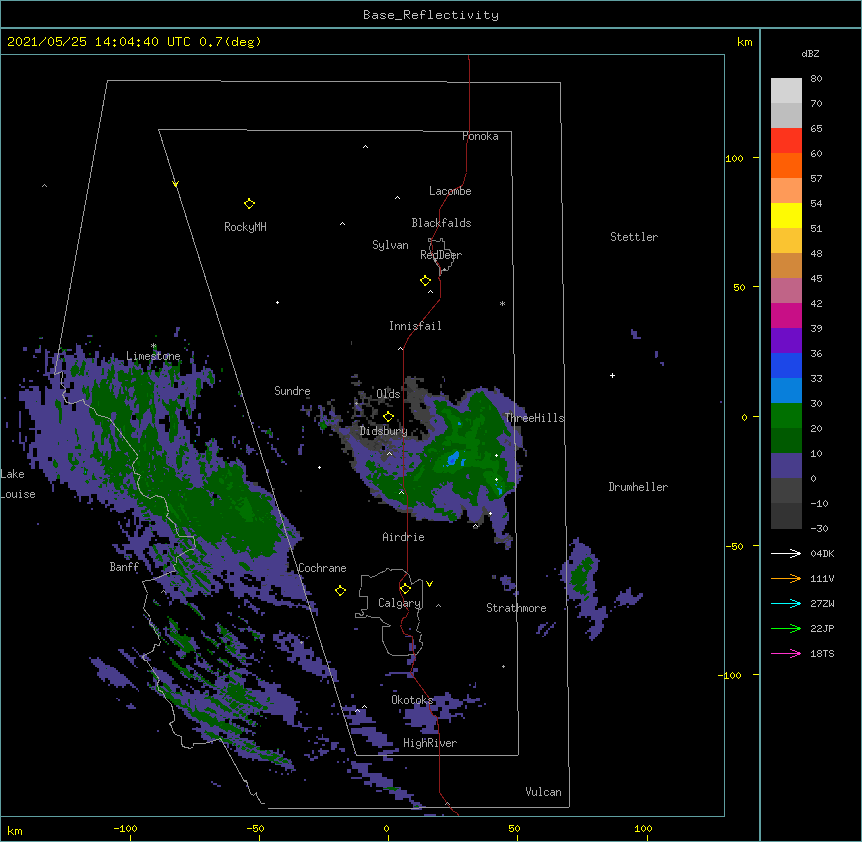Click the cyan 27ZW arrow in legend
The height and width of the screenshot is (842, 862).
pyautogui.click(x=786, y=603)
